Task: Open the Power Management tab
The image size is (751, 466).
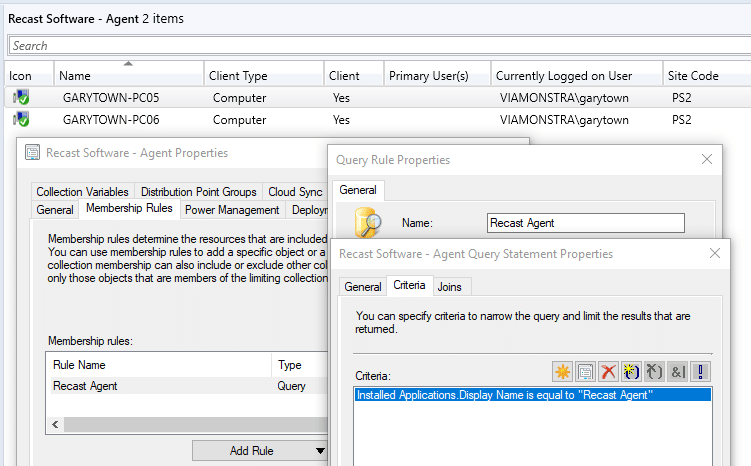Action: [232, 210]
